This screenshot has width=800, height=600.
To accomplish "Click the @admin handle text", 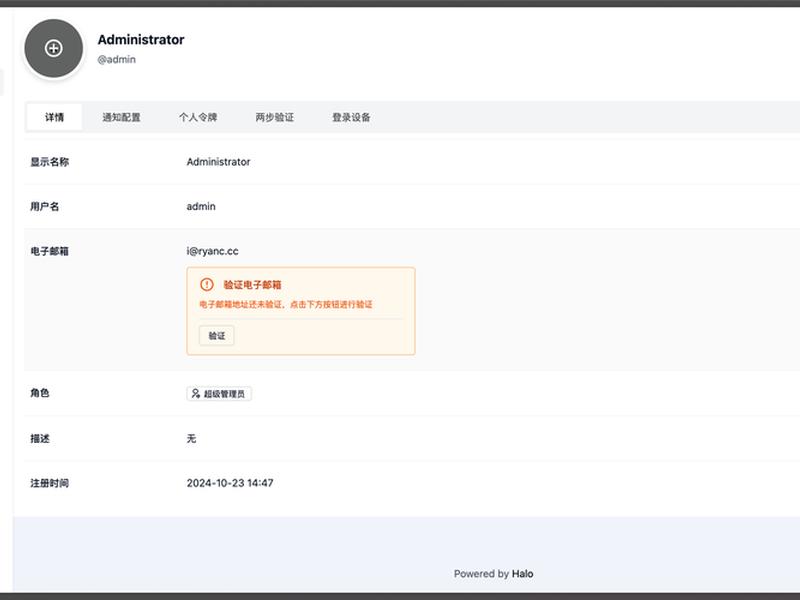I will click(116, 59).
